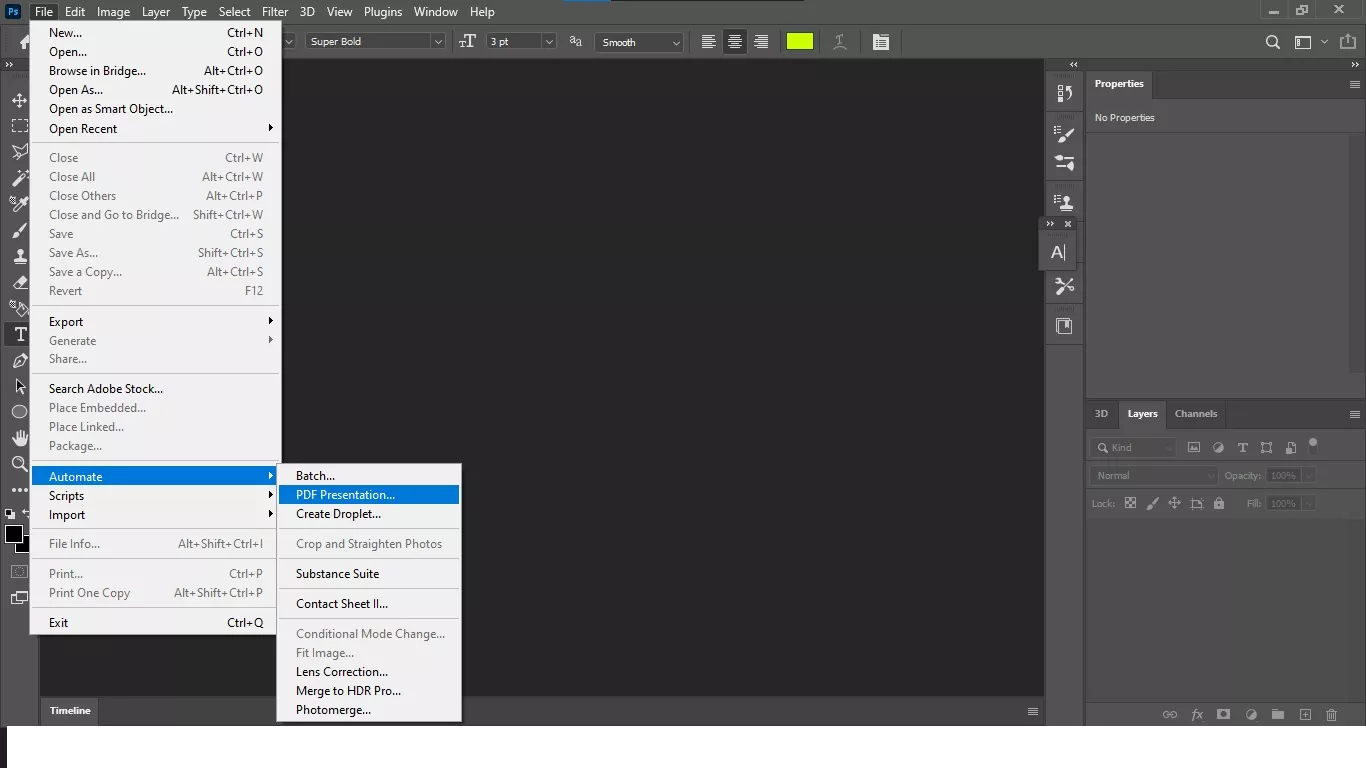The image size is (1366, 768).
Task: Click the Add layer mask icon
Action: click(x=1224, y=715)
